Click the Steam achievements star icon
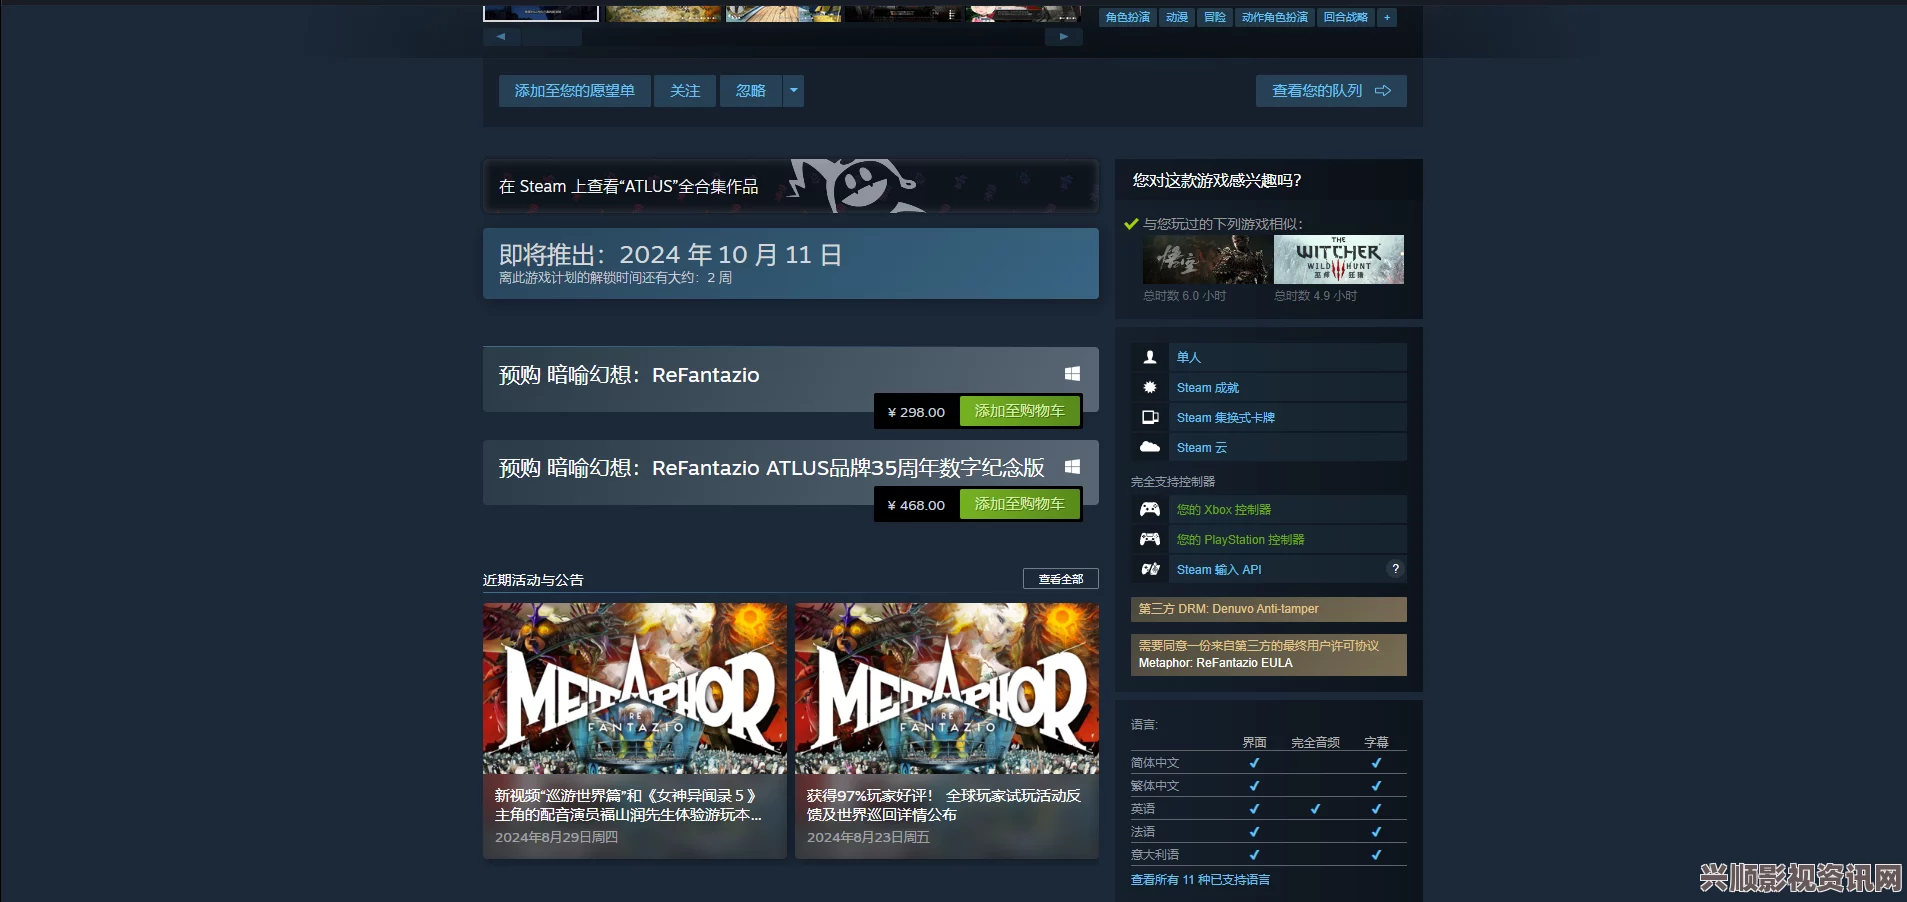1907x902 pixels. pos(1150,387)
